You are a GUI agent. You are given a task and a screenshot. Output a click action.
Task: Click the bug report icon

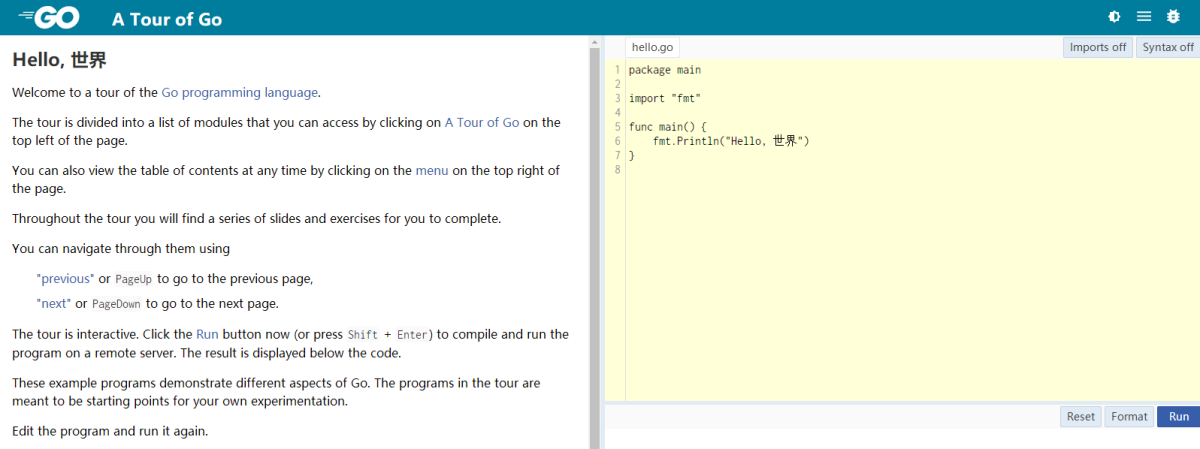(1174, 17)
